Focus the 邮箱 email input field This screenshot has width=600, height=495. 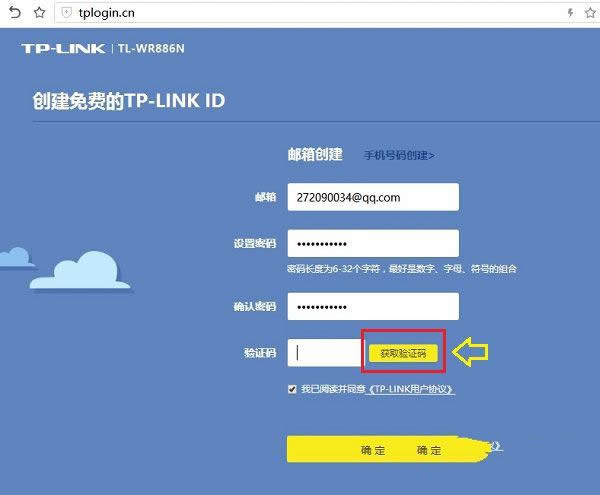372,198
